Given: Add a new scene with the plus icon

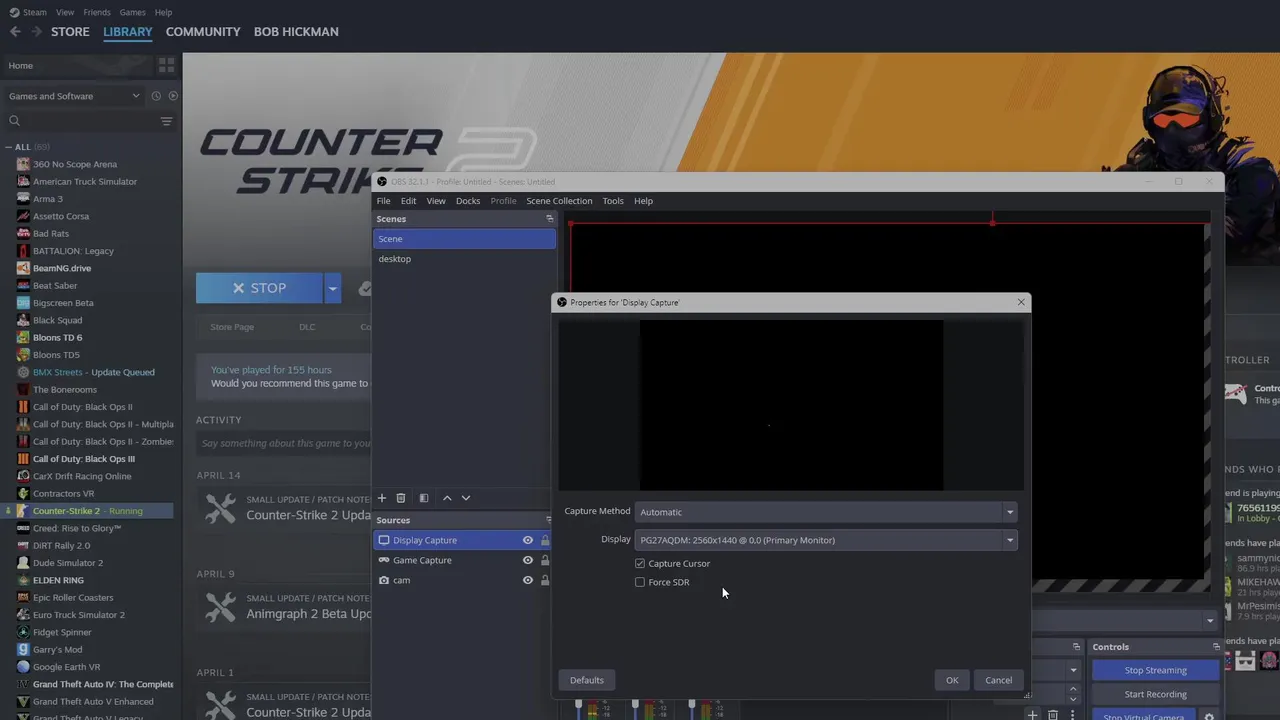Looking at the screenshot, I should pyautogui.click(x=381, y=498).
